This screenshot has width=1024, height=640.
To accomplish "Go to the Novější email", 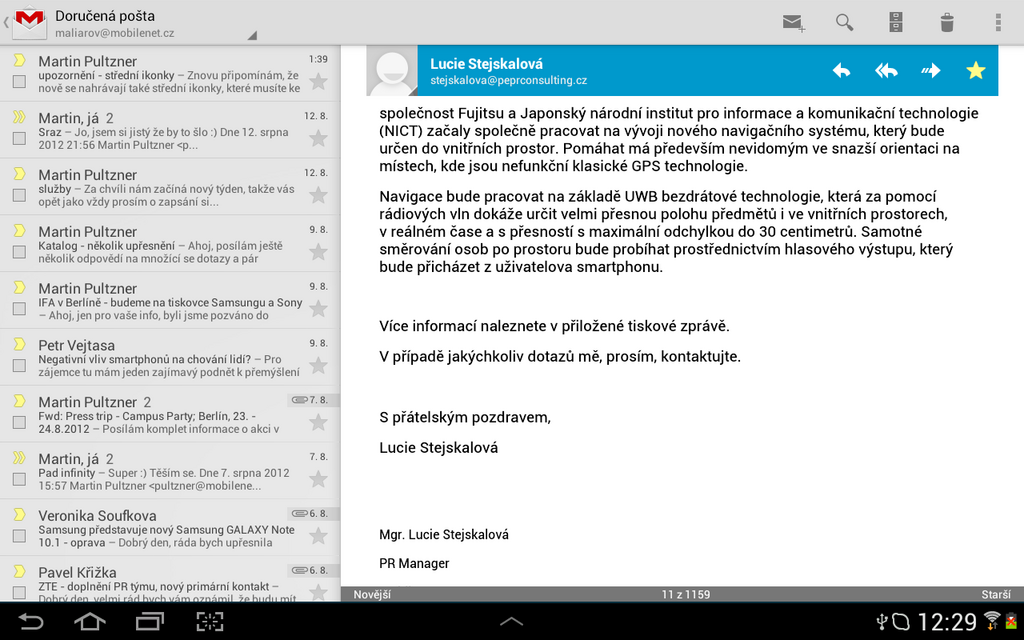I will 370,593.
